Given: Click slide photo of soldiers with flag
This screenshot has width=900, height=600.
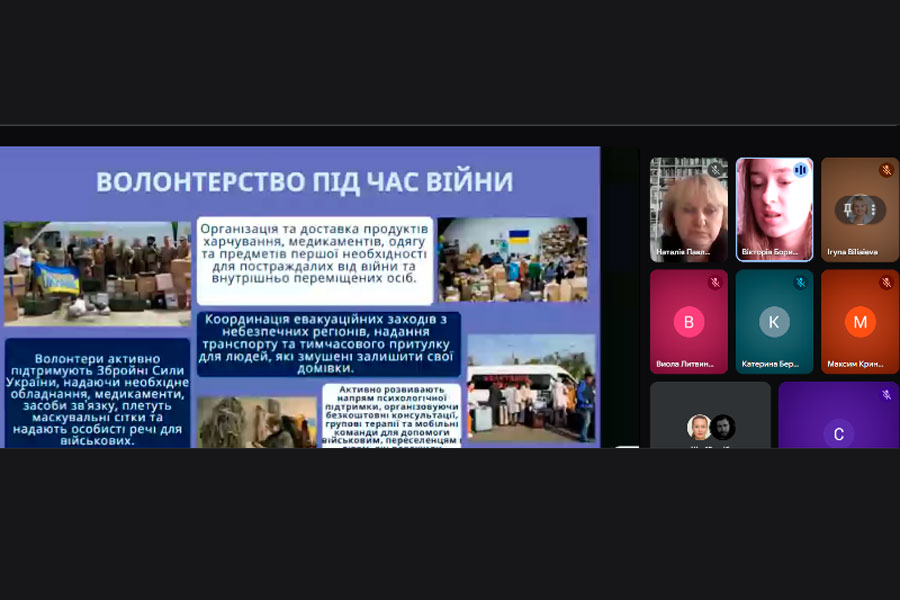Looking at the screenshot, I should (x=98, y=273).
